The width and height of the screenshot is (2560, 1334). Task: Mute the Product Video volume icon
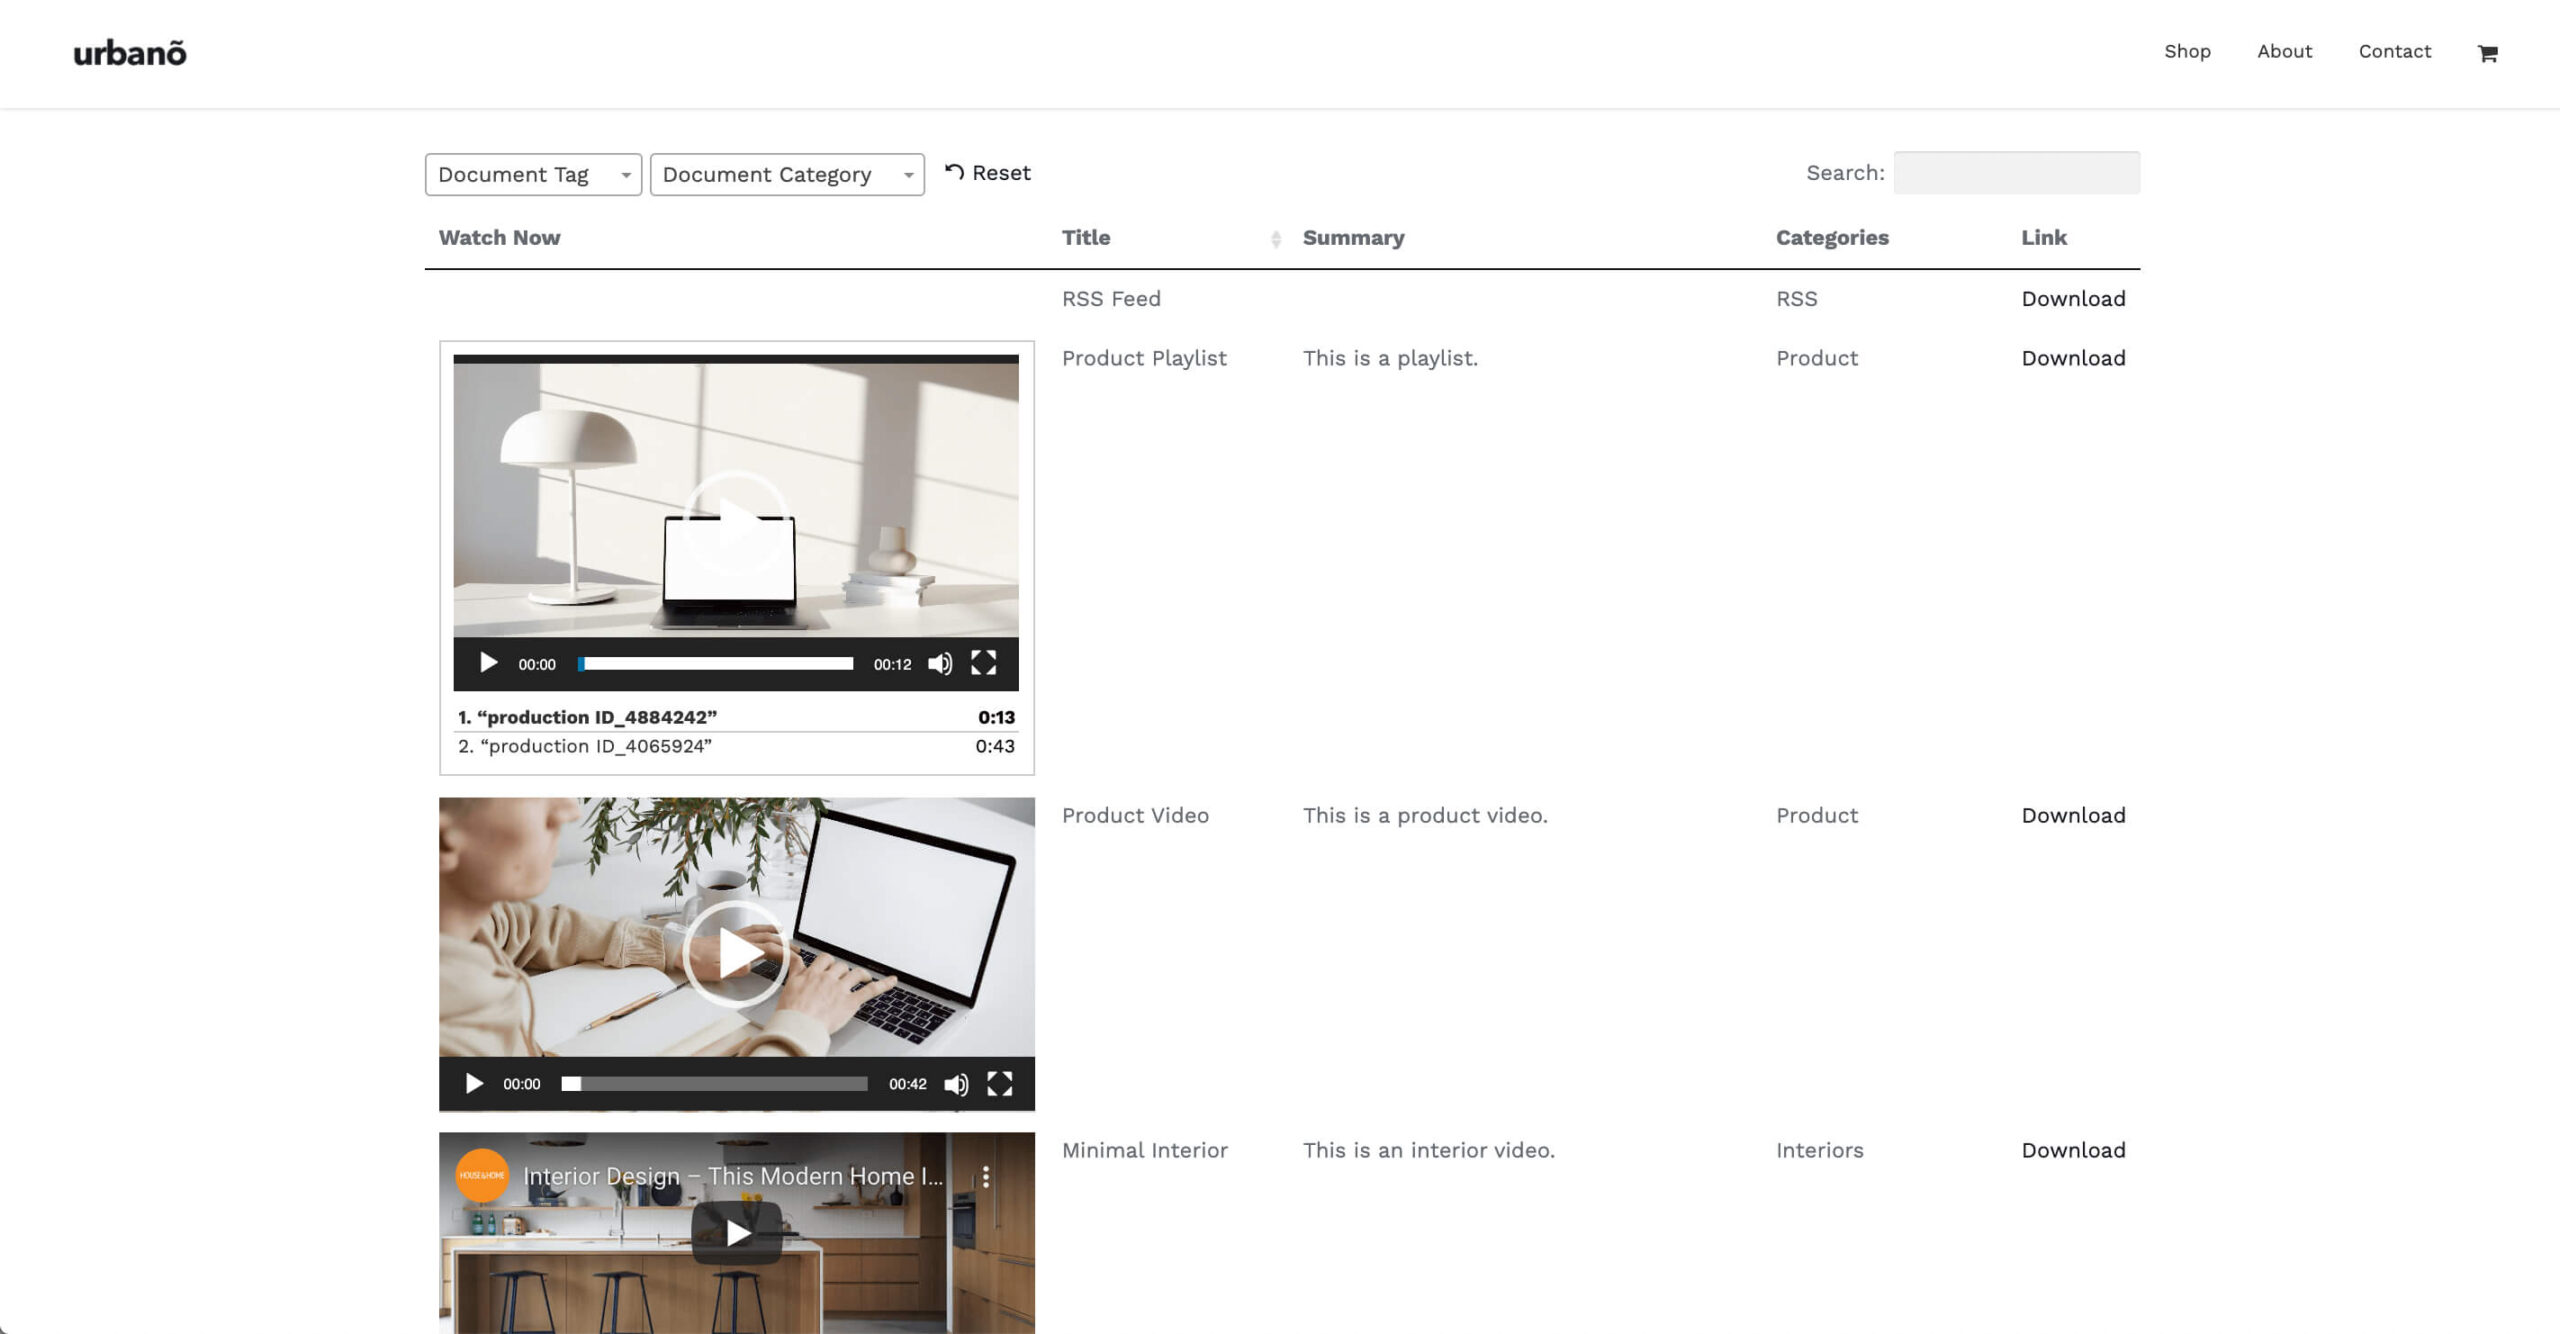point(956,1084)
